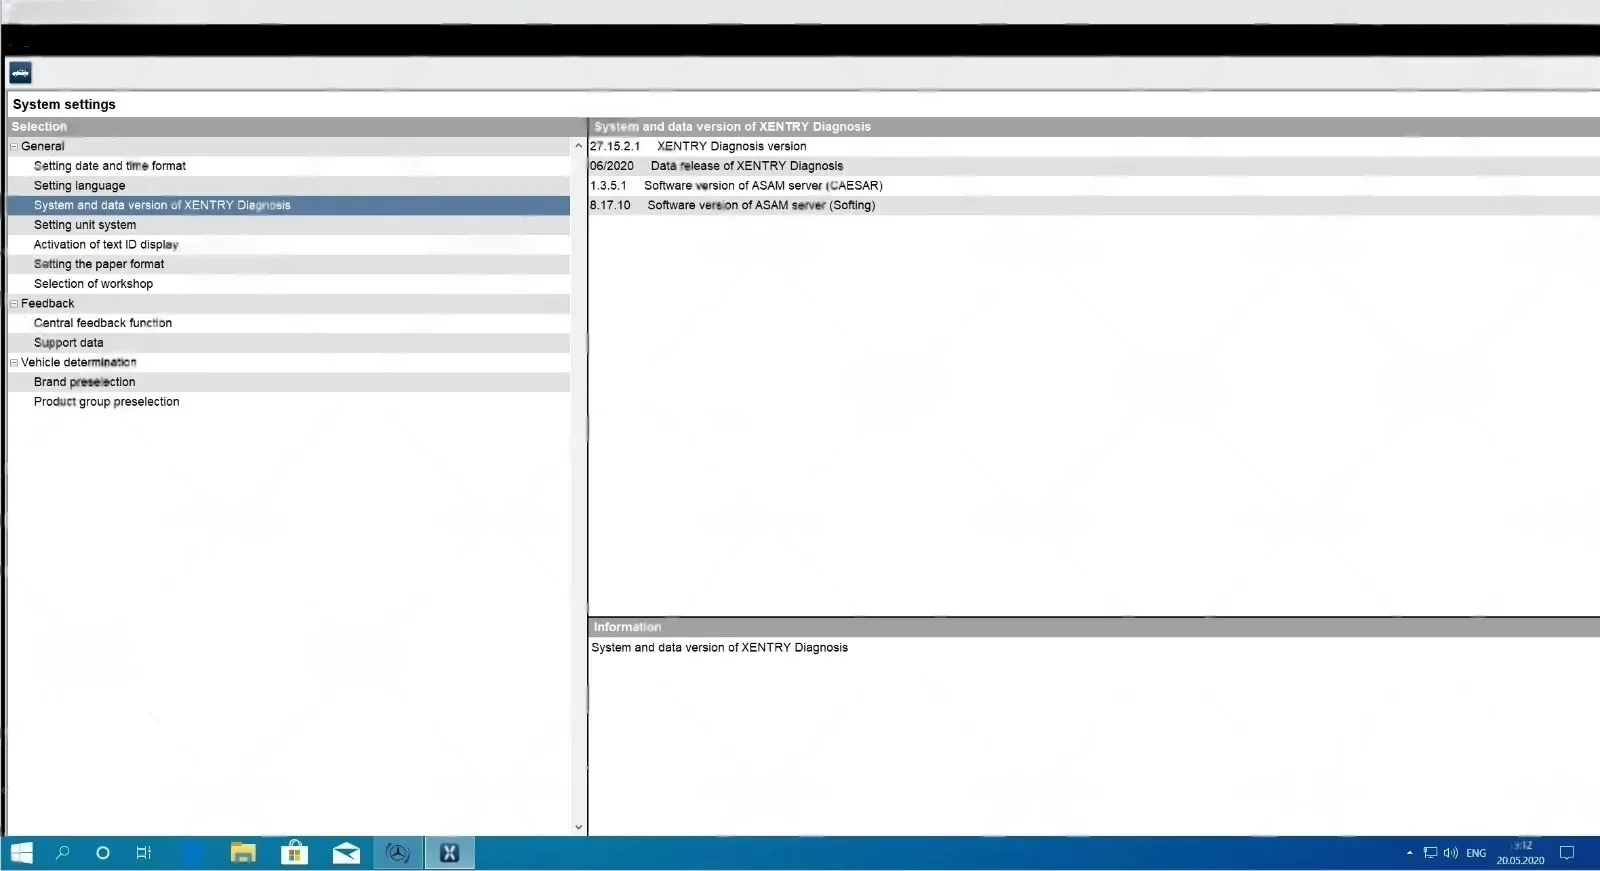
Task: Click the Selection panel header
Action: 296,127
